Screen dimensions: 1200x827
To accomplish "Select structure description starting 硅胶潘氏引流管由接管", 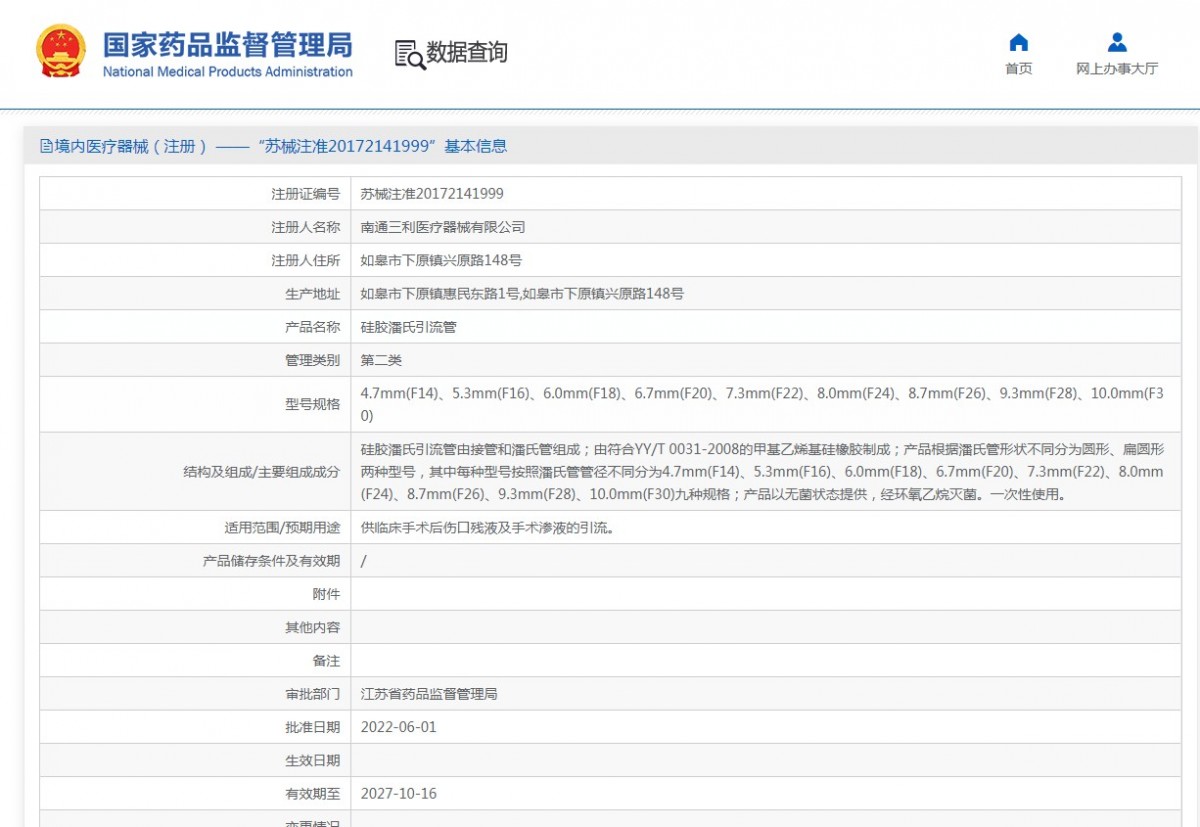I will (x=762, y=471).
